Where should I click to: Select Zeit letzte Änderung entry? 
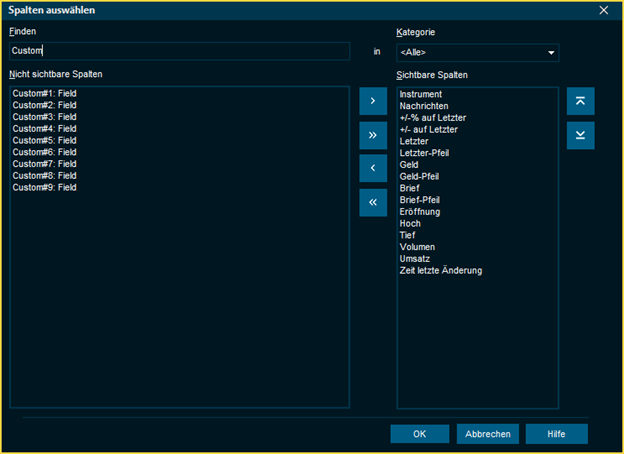440,270
